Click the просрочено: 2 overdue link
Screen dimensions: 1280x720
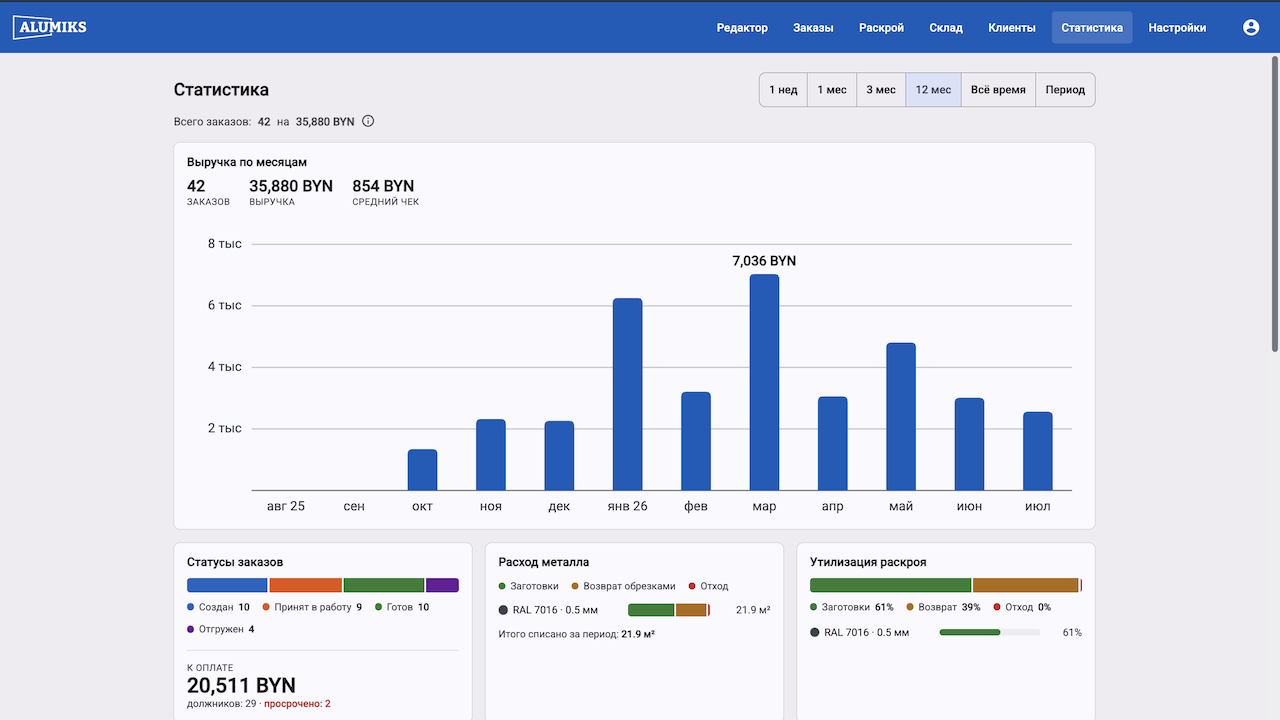[x=297, y=704]
